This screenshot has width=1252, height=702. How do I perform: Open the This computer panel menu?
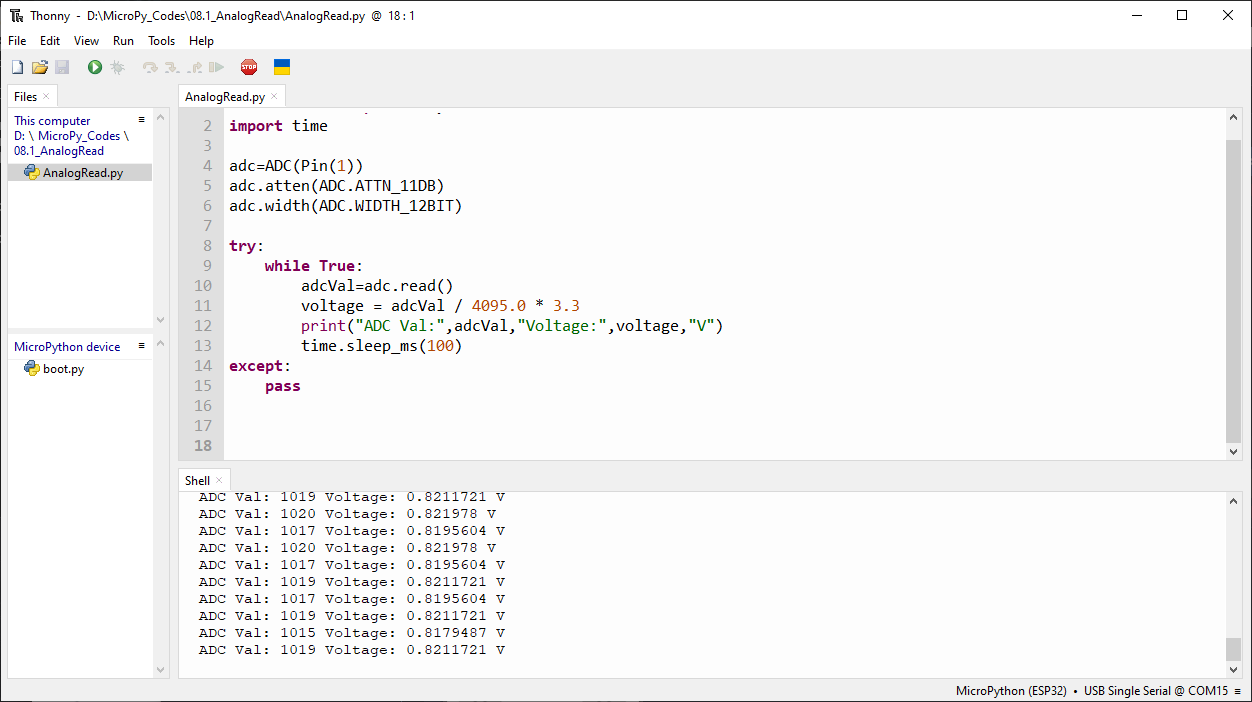coord(142,120)
